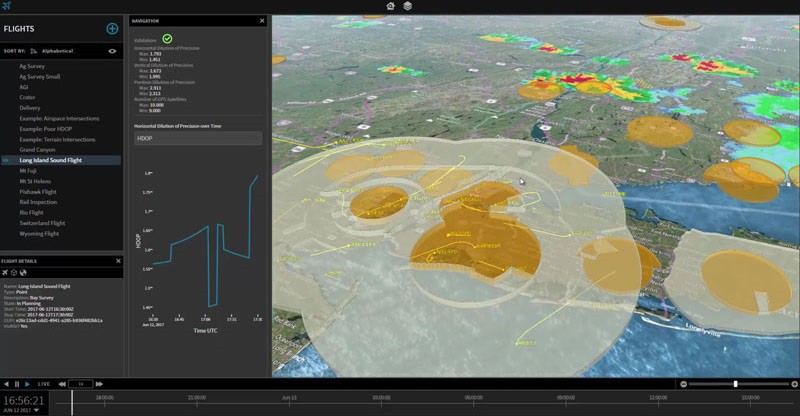Go to the home view icon
Viewport: 800px width, 416px height.
[390, 6]
